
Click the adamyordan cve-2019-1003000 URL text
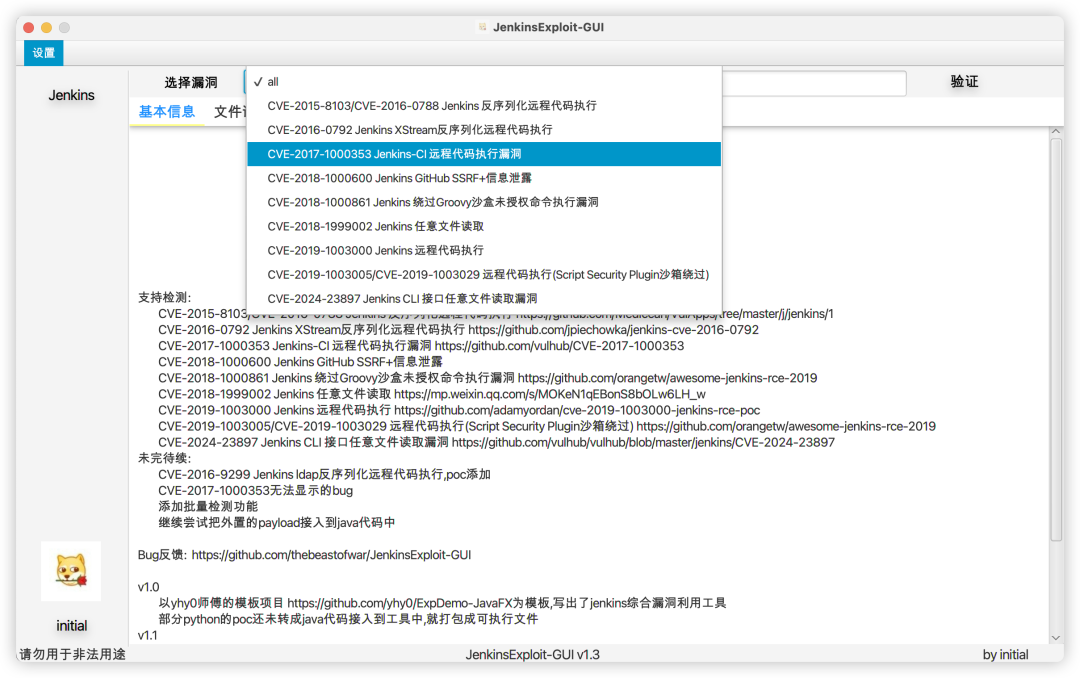577,410
